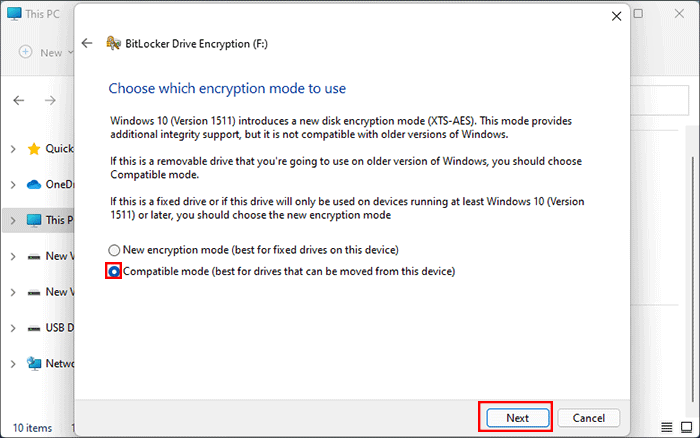Image resolution: width=700 pixels, height=438 pixels.
Task: Go back in the BitLocker wizard
Action: (x=87, y=43)
